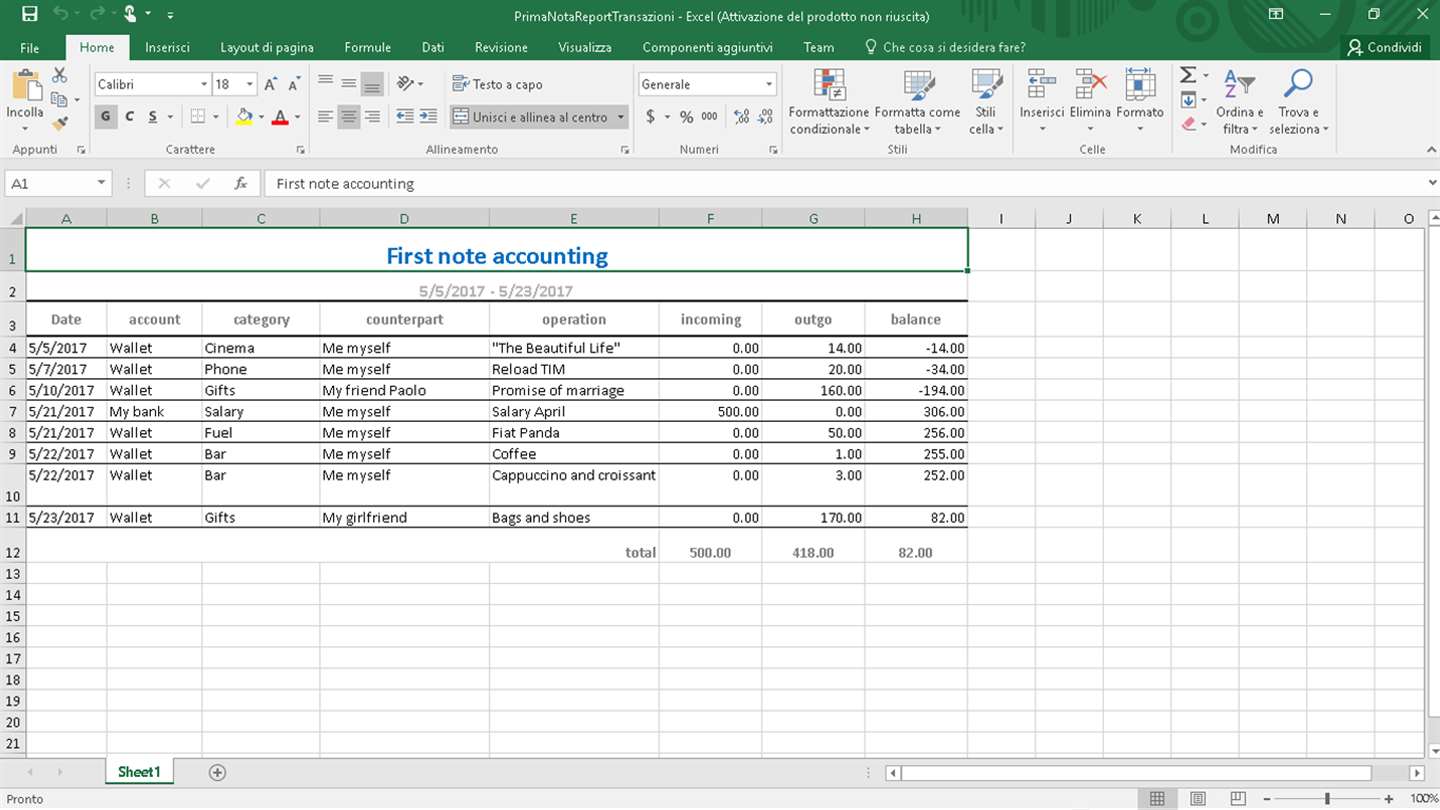Click the AutoSum sigma icon
The width and height of the screenshot is (1440, 810).
pyautogui.click(x=1187, y=76)
